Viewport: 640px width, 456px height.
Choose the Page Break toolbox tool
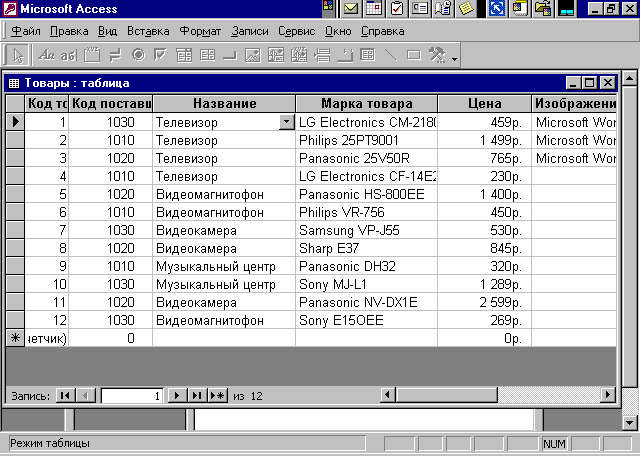click(322, 55)
